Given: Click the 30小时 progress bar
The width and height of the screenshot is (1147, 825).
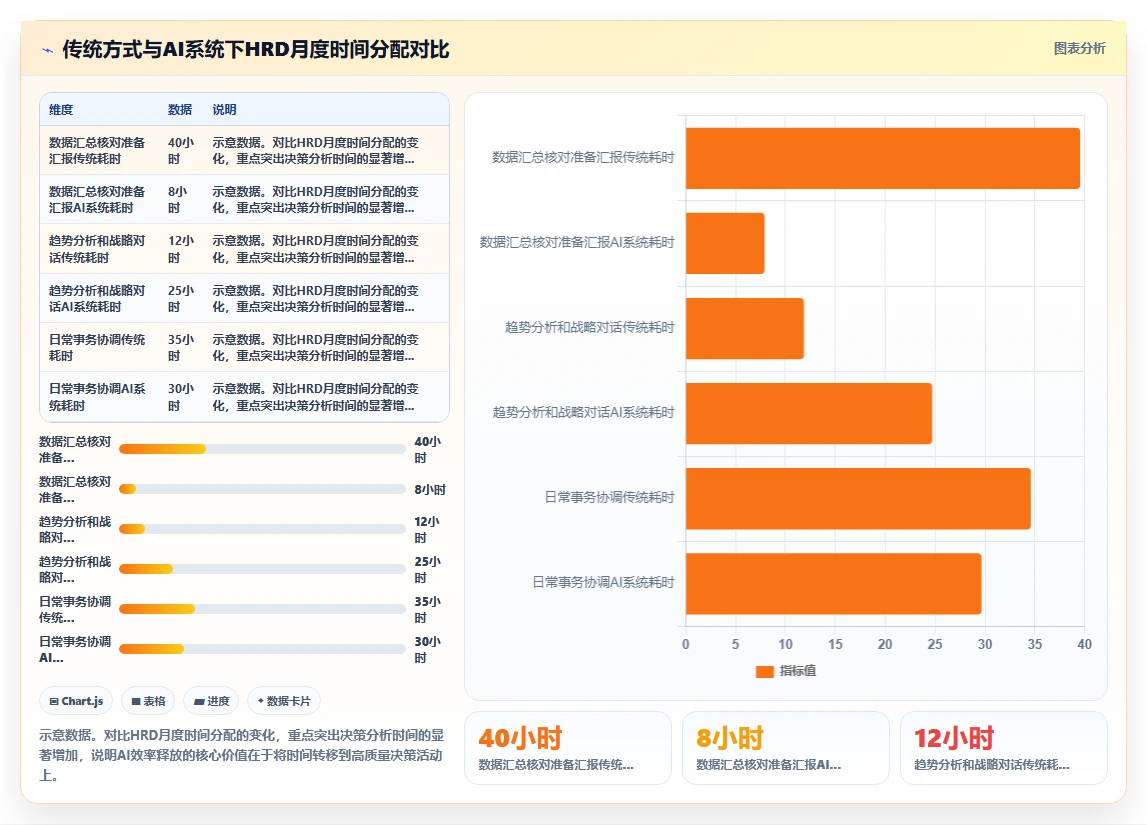Looking at the screenshot, I should point(262,649).
